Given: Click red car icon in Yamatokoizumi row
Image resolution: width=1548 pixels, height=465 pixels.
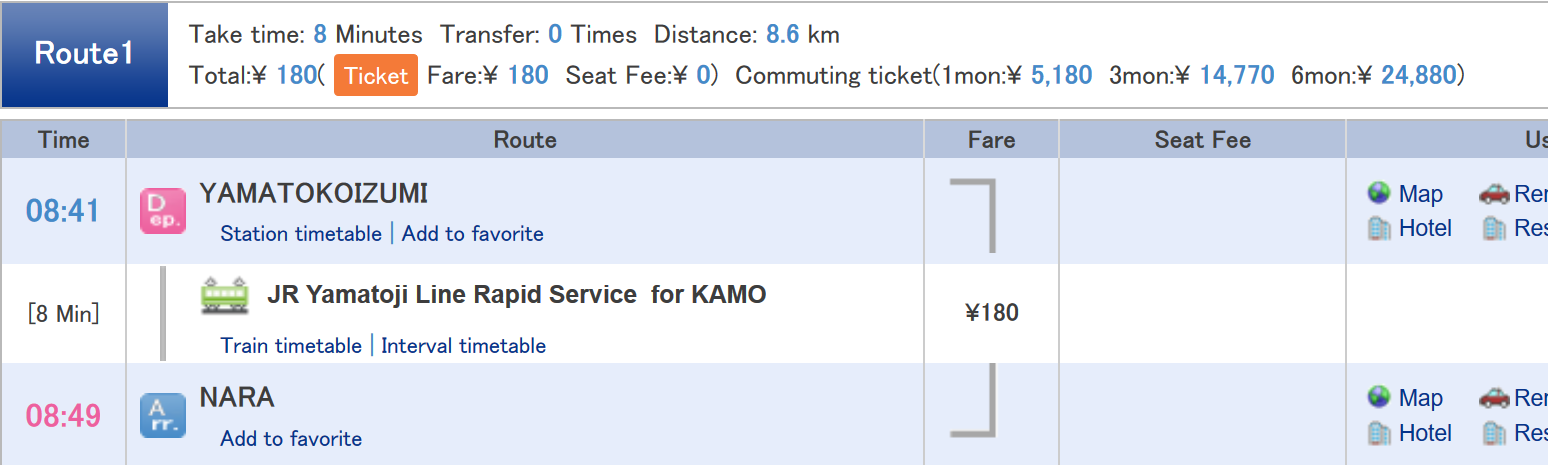Looking at the screenshot, I should tap(1494, 193).
